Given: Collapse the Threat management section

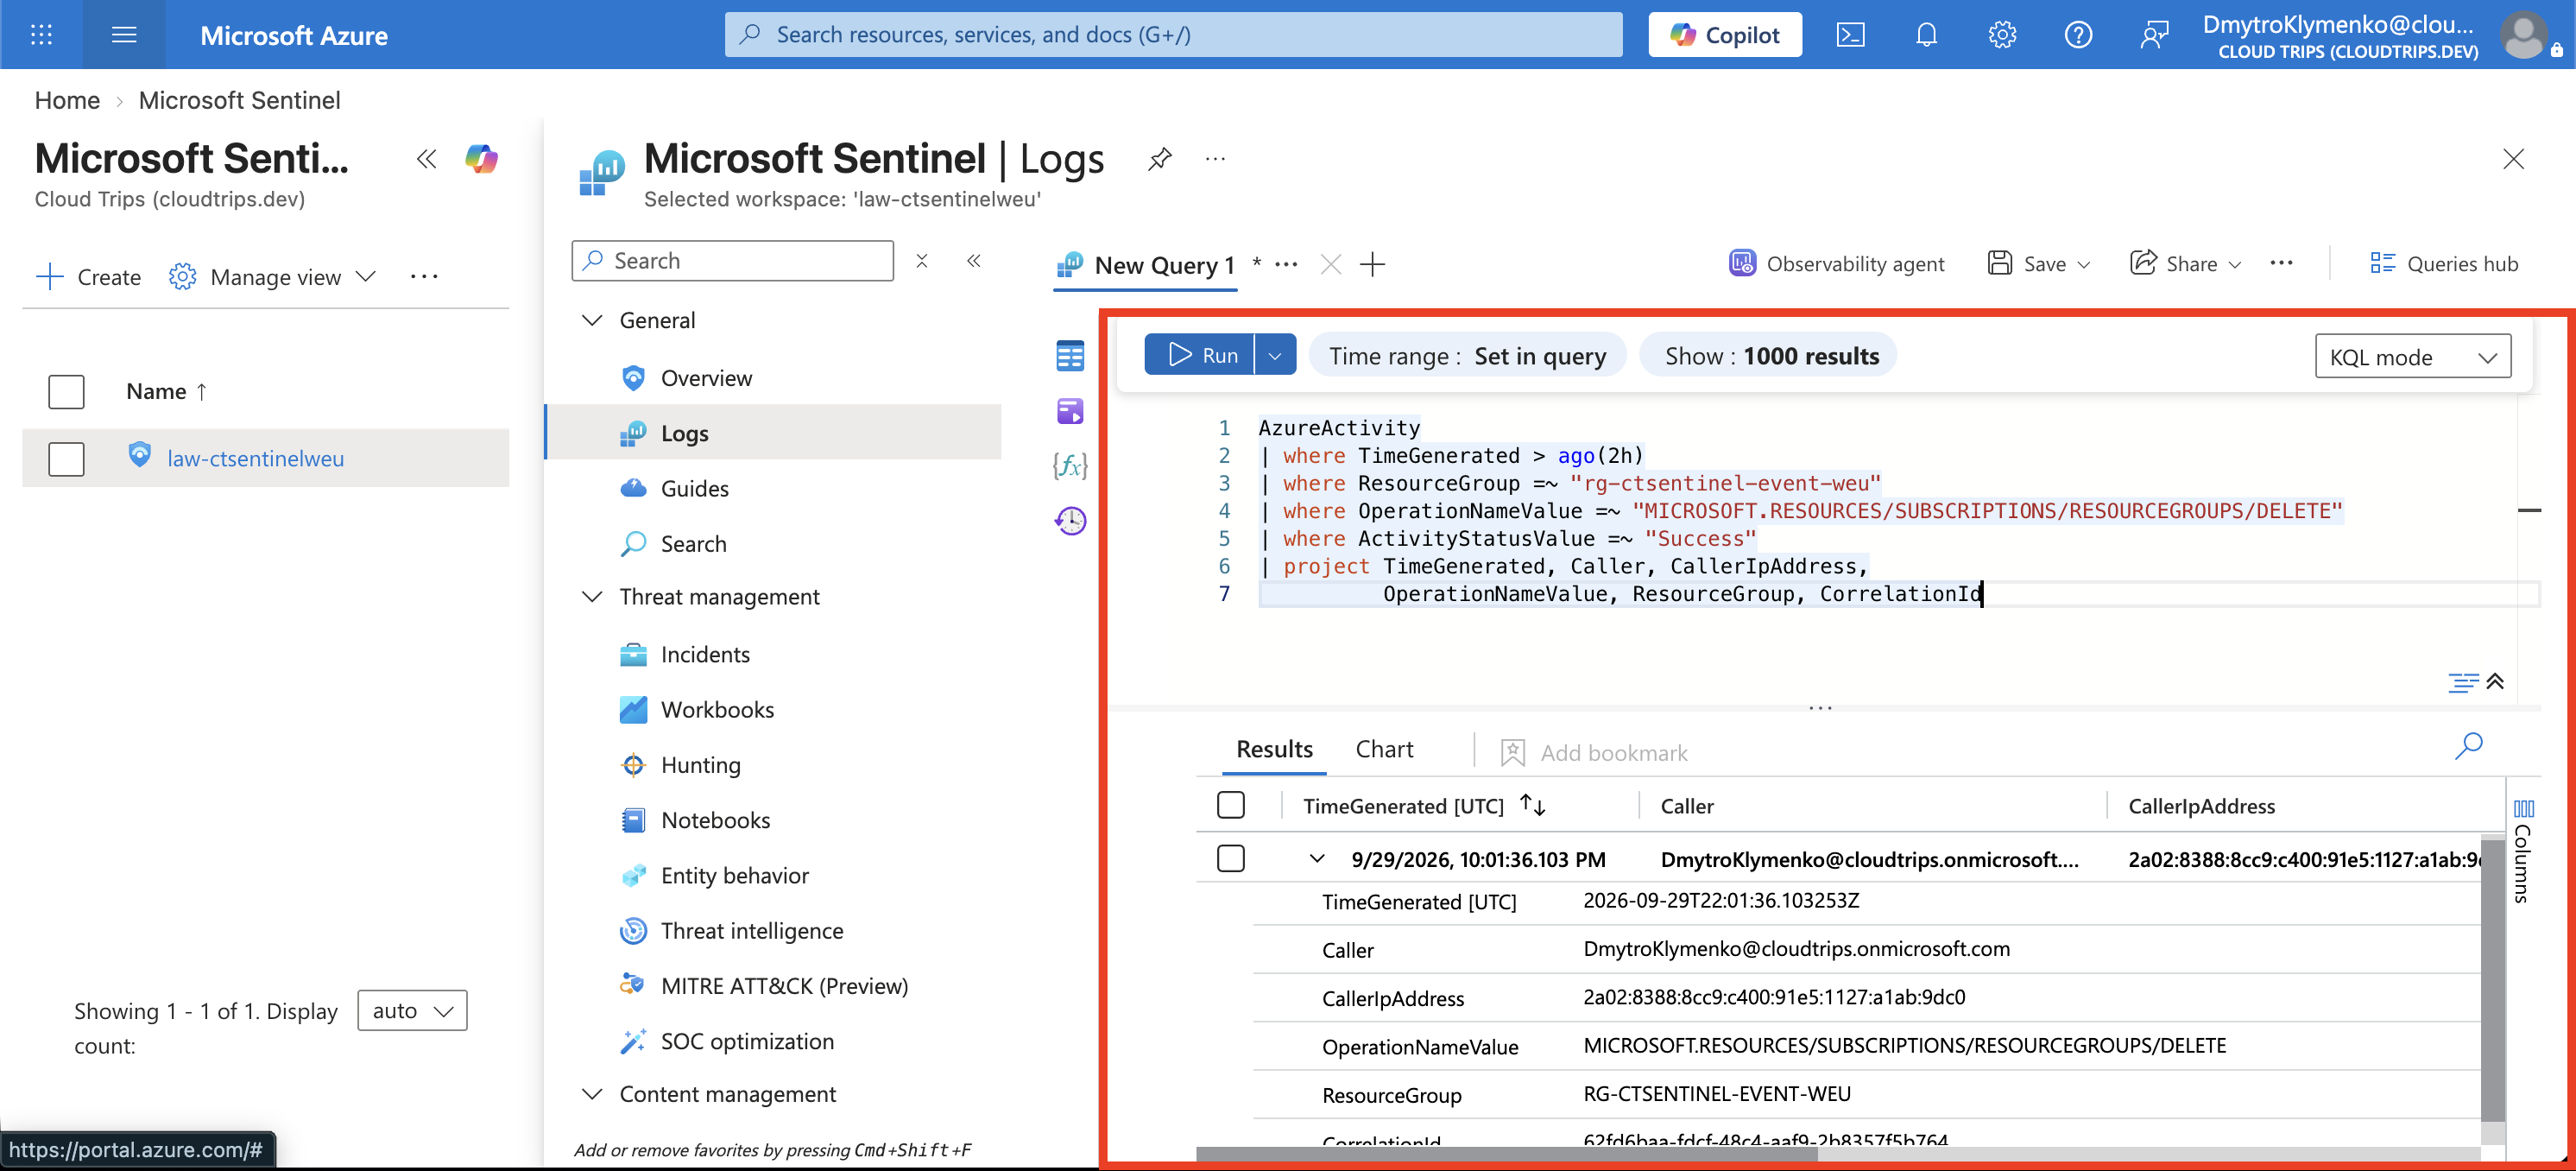Looking at the screenshot, I should (592, 597).
